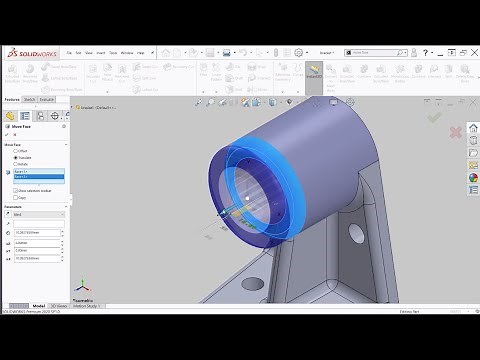Select the Offset radio button
The width and height of the screenshot is (480, 360).
pyautogui.click(x=15, y=151)
